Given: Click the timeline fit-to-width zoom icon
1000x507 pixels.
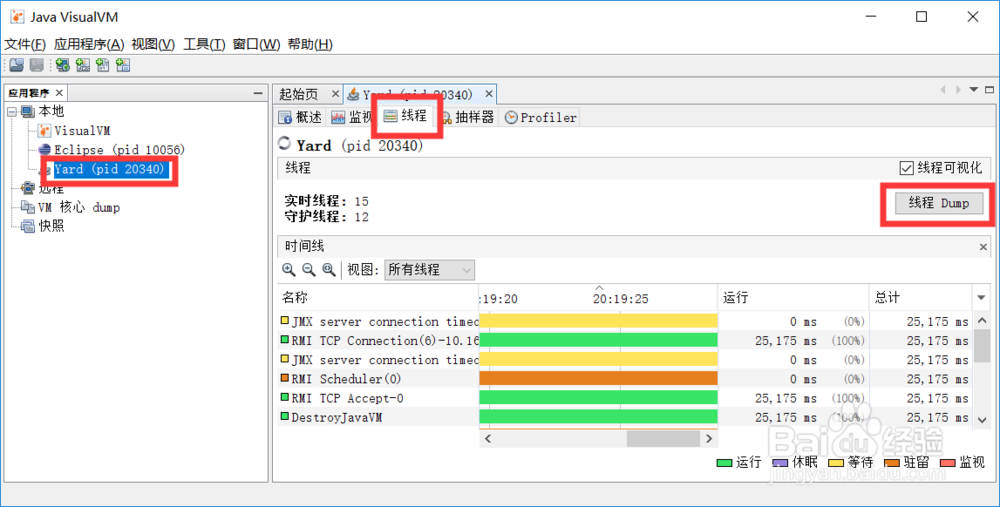Looking at the screenshot, I should tap(329, 270).
